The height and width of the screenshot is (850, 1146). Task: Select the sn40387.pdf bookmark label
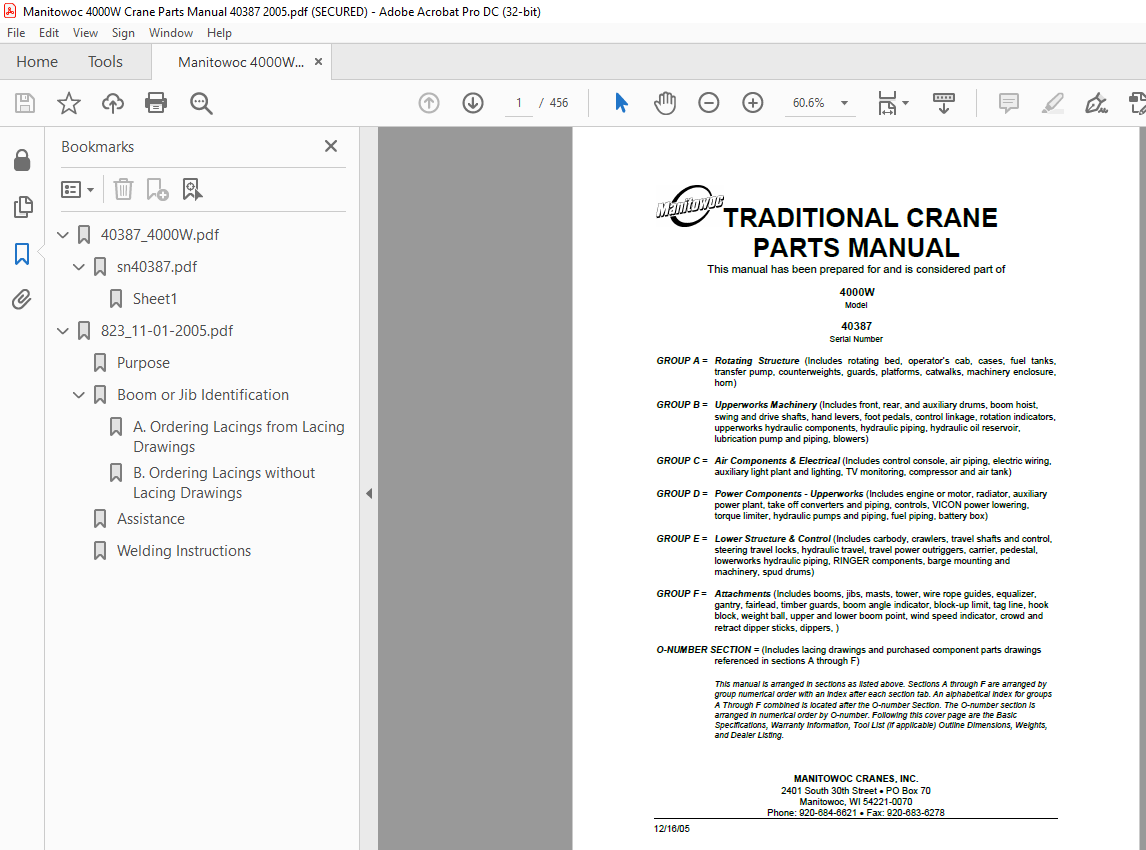tap(157, 267)
